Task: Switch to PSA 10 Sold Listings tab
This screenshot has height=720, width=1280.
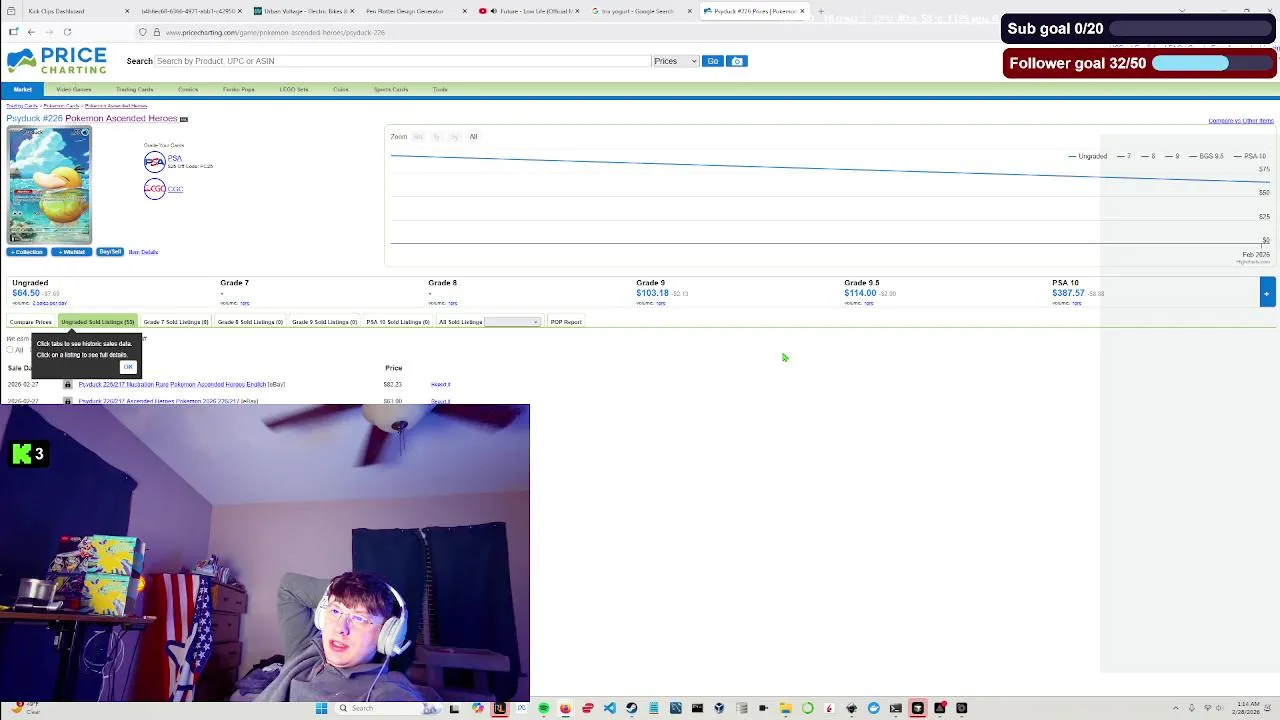Action: (398, 322)
